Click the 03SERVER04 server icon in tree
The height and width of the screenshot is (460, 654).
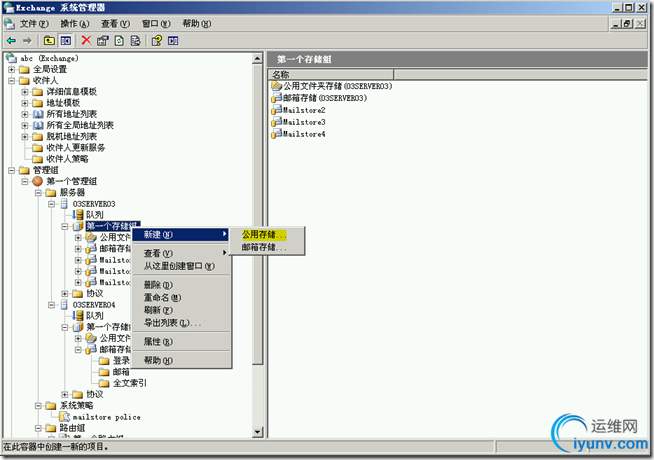pos(64,305)
